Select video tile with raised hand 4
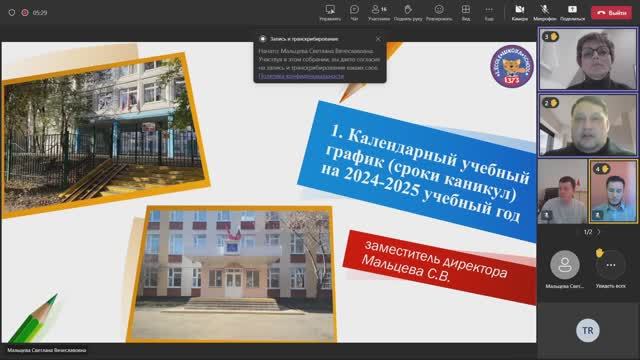The height and width of the screenshot is (360, 640). tap(613, 191)
